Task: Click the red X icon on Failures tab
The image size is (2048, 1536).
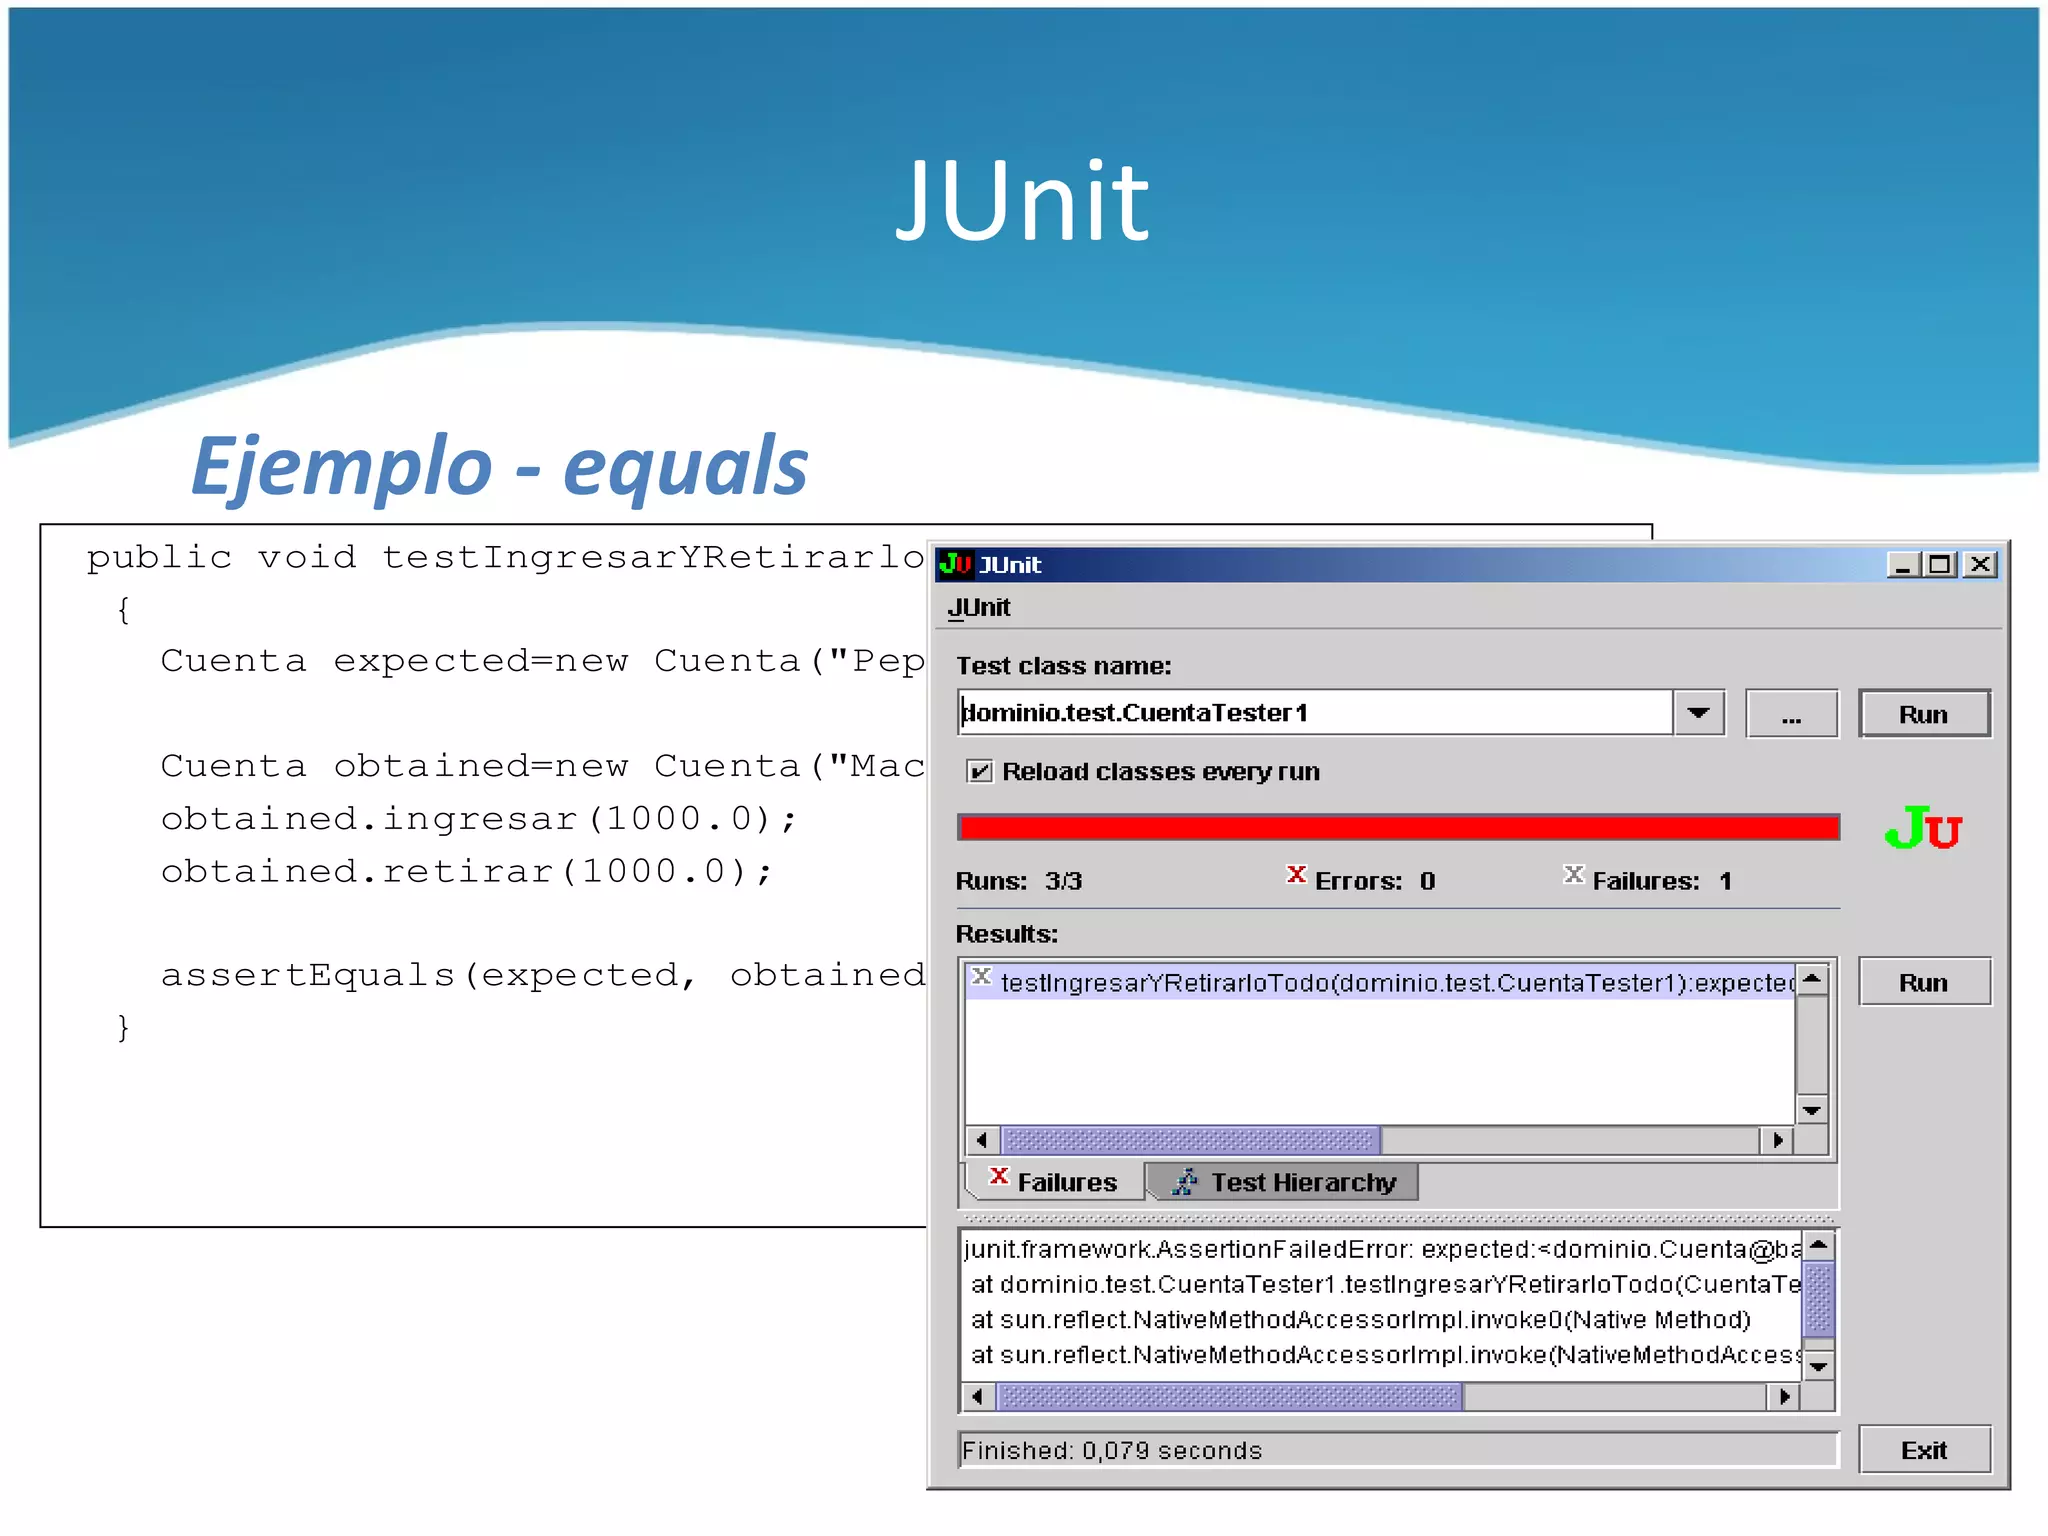Action: pyautogui.click(x=998, y=1177)
